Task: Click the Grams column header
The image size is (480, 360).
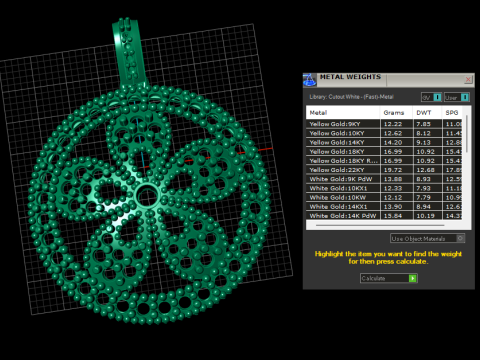Action: [396, 113]
